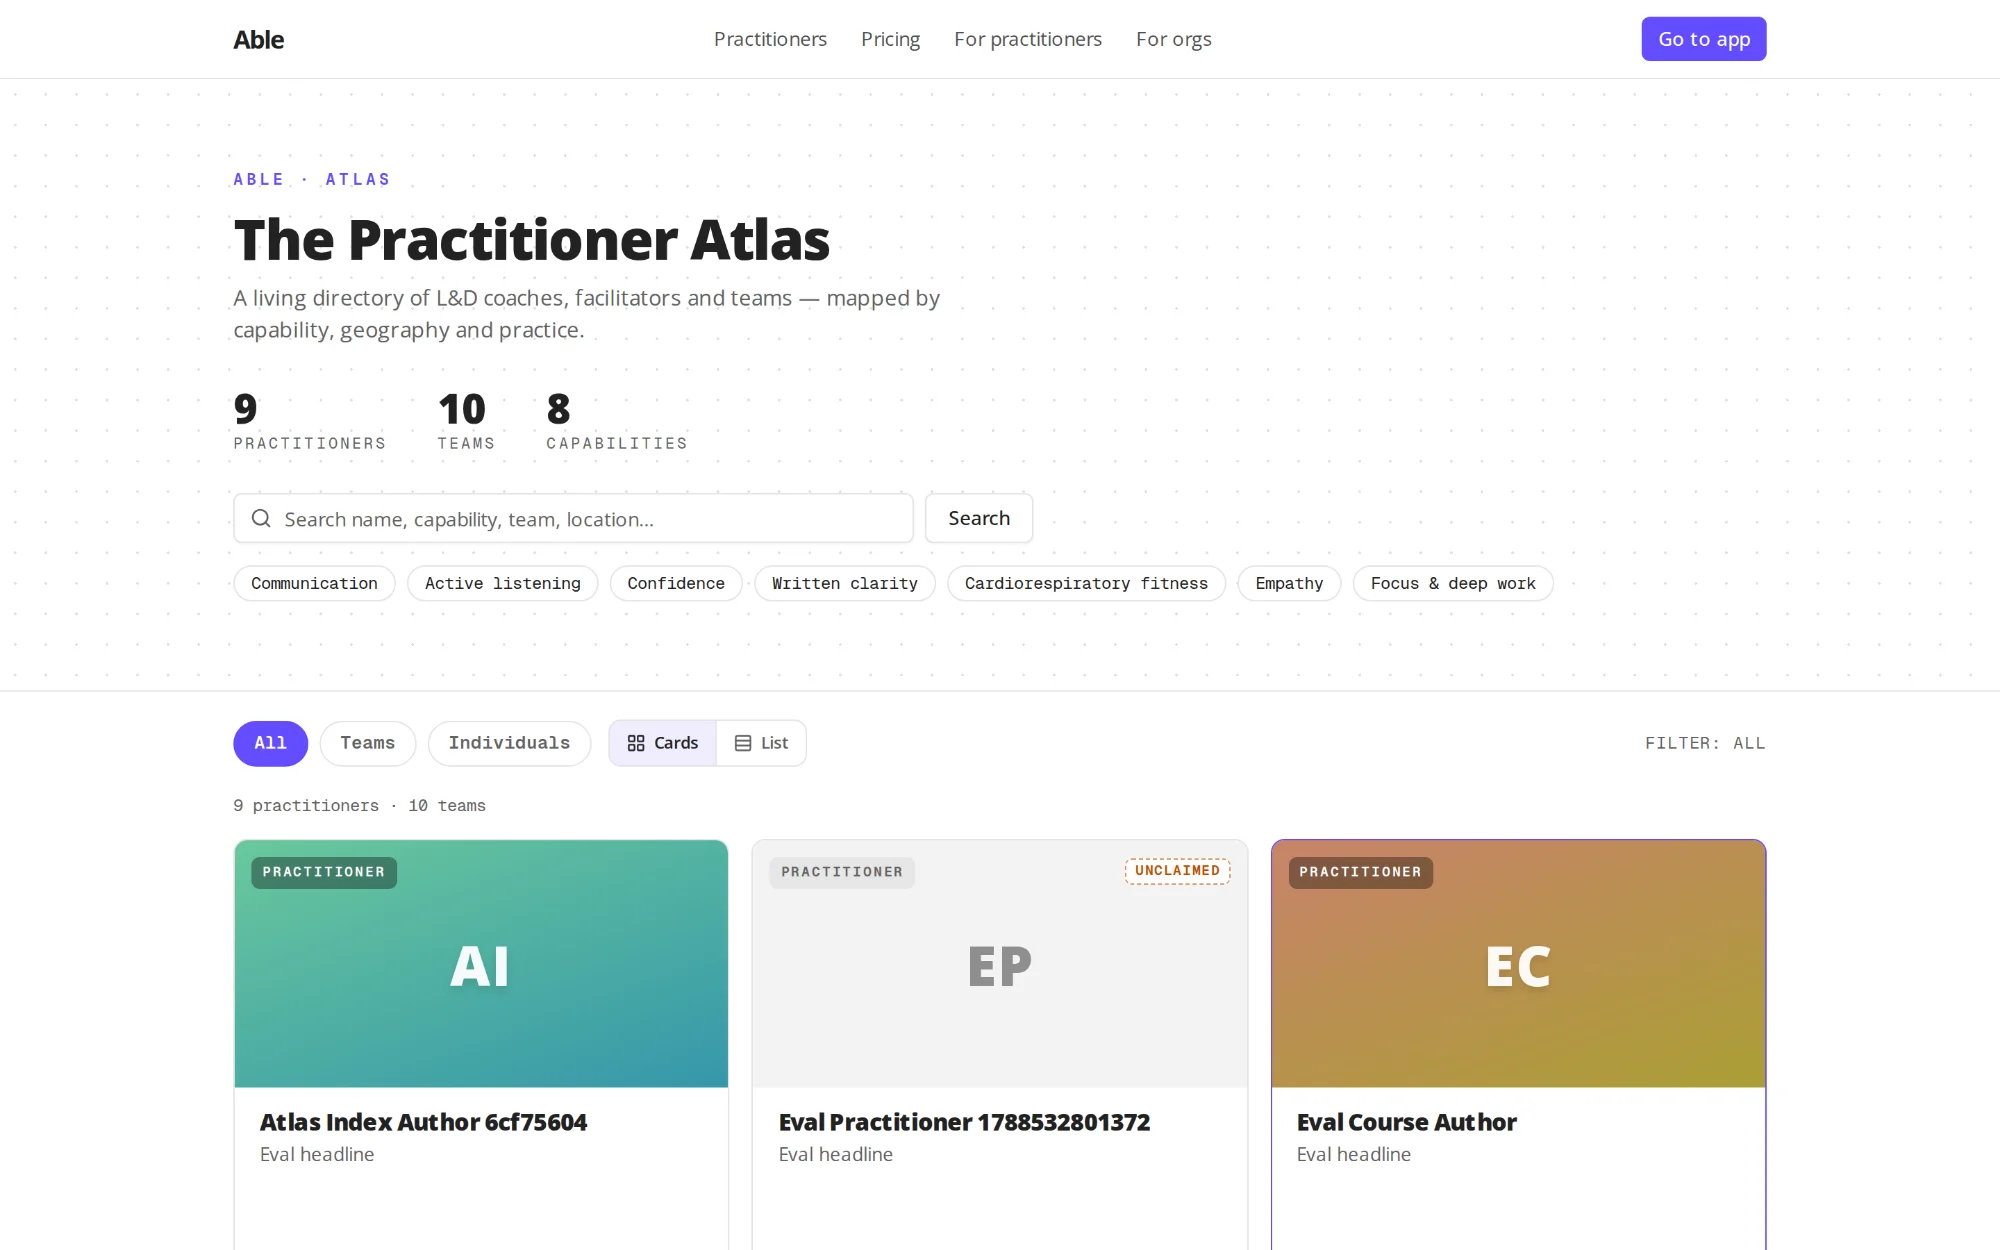2000x1250 pixels.
Task: Open Eval Course Author title
Action: (1406, 1122)
